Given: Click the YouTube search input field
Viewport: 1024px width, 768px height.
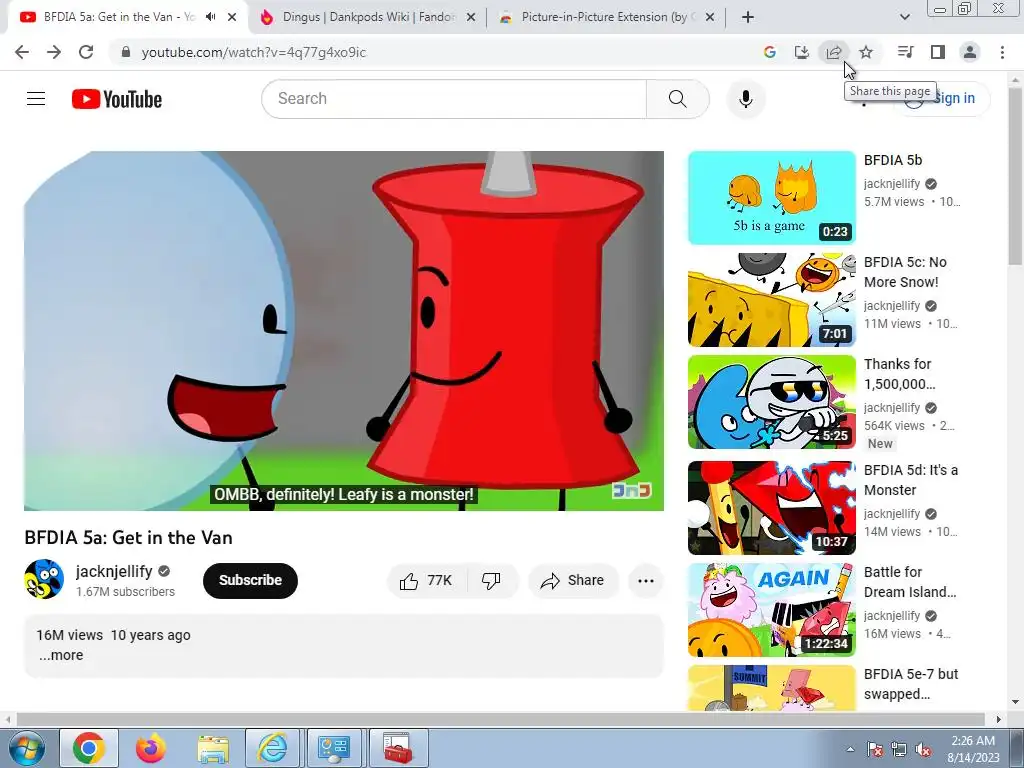Looking at the screenshot, I should [x=454, y=99].
